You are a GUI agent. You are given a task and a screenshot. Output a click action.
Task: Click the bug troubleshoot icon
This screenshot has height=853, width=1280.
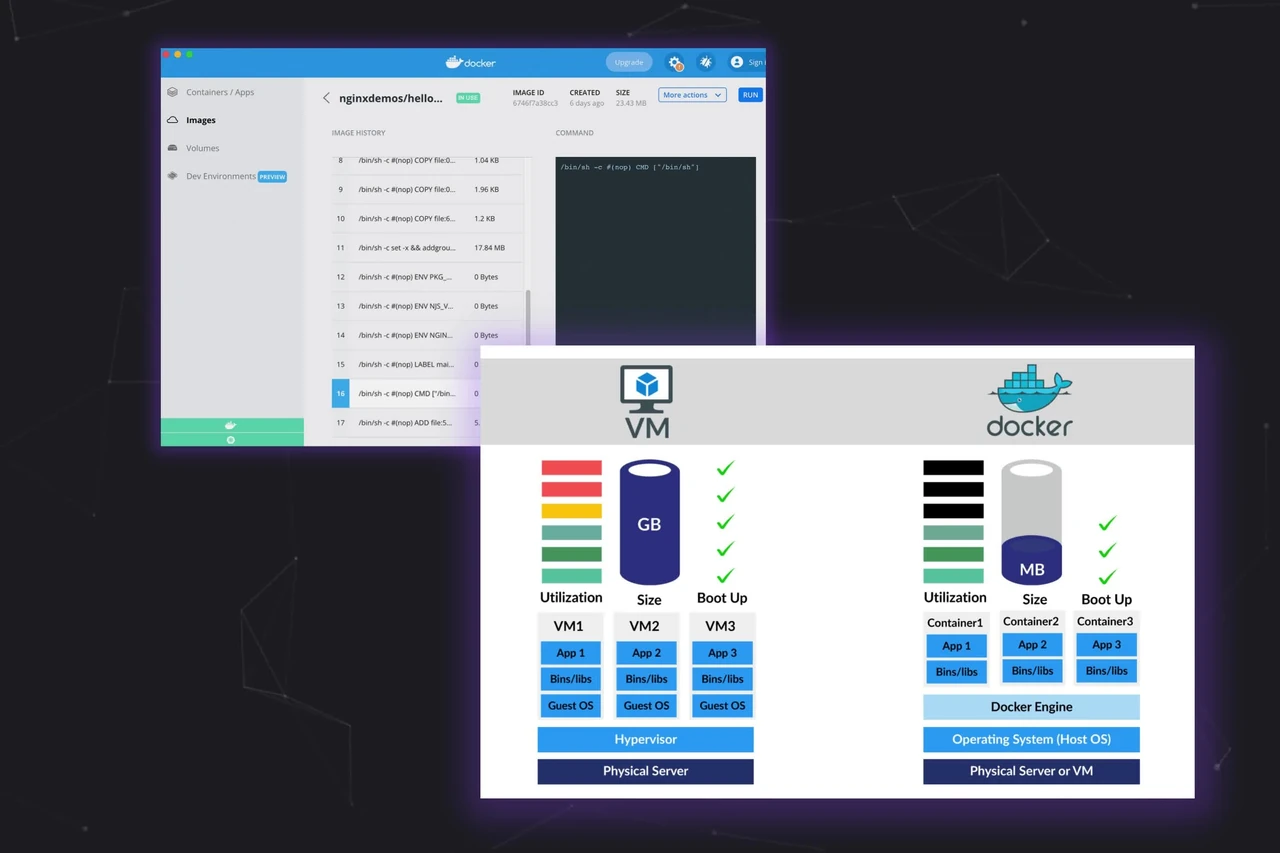pyautogui.click(x=706, y=62)
